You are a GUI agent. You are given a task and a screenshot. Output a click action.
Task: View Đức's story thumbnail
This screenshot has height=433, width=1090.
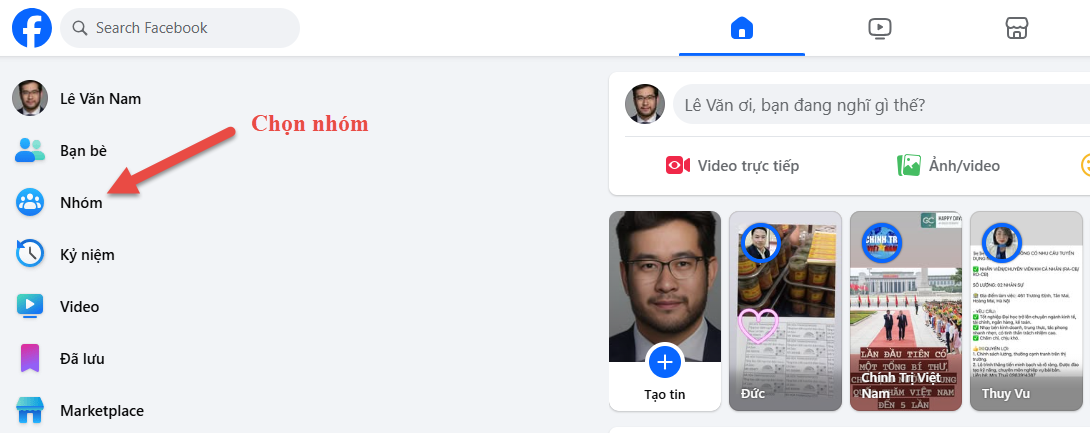[785, 311]
